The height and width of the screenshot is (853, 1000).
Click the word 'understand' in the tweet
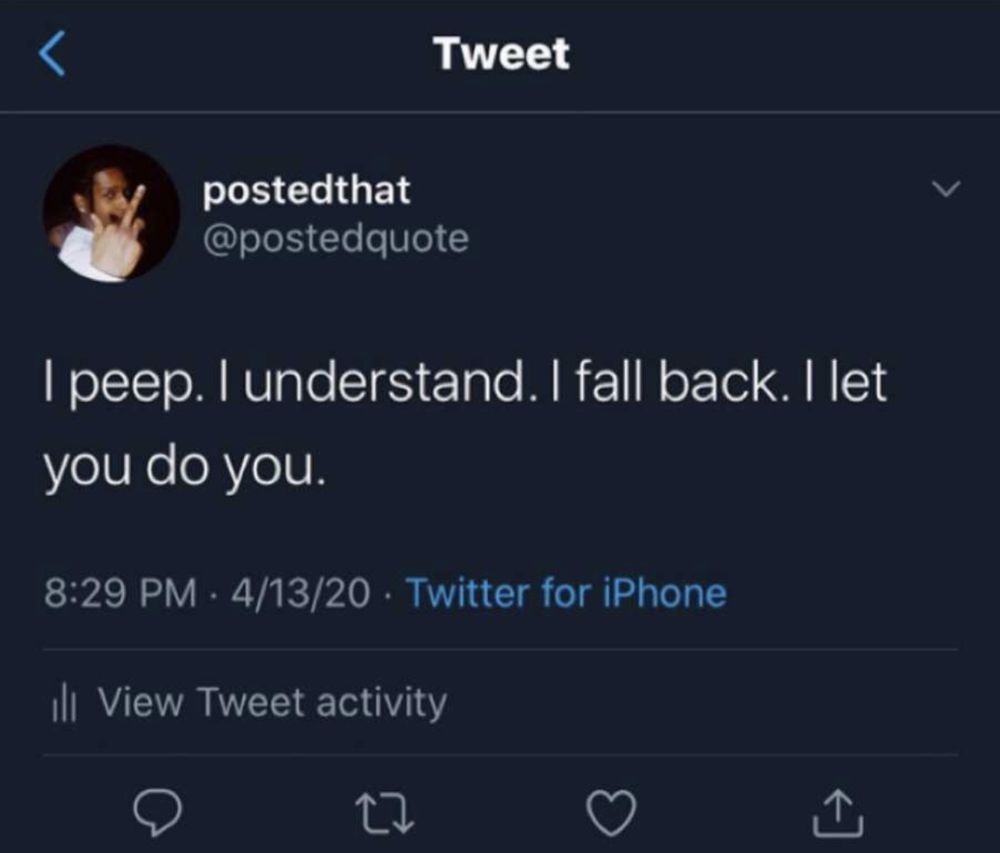pyautogui.click(x=383, y=383)
